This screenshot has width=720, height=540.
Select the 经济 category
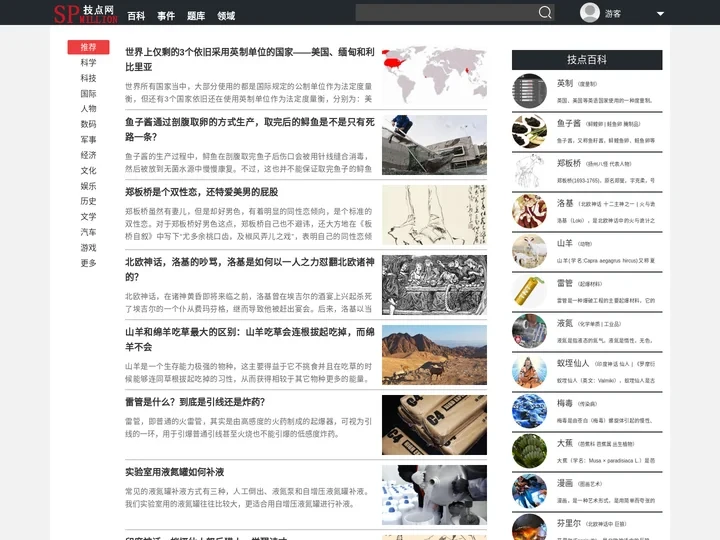coord(88,155)
